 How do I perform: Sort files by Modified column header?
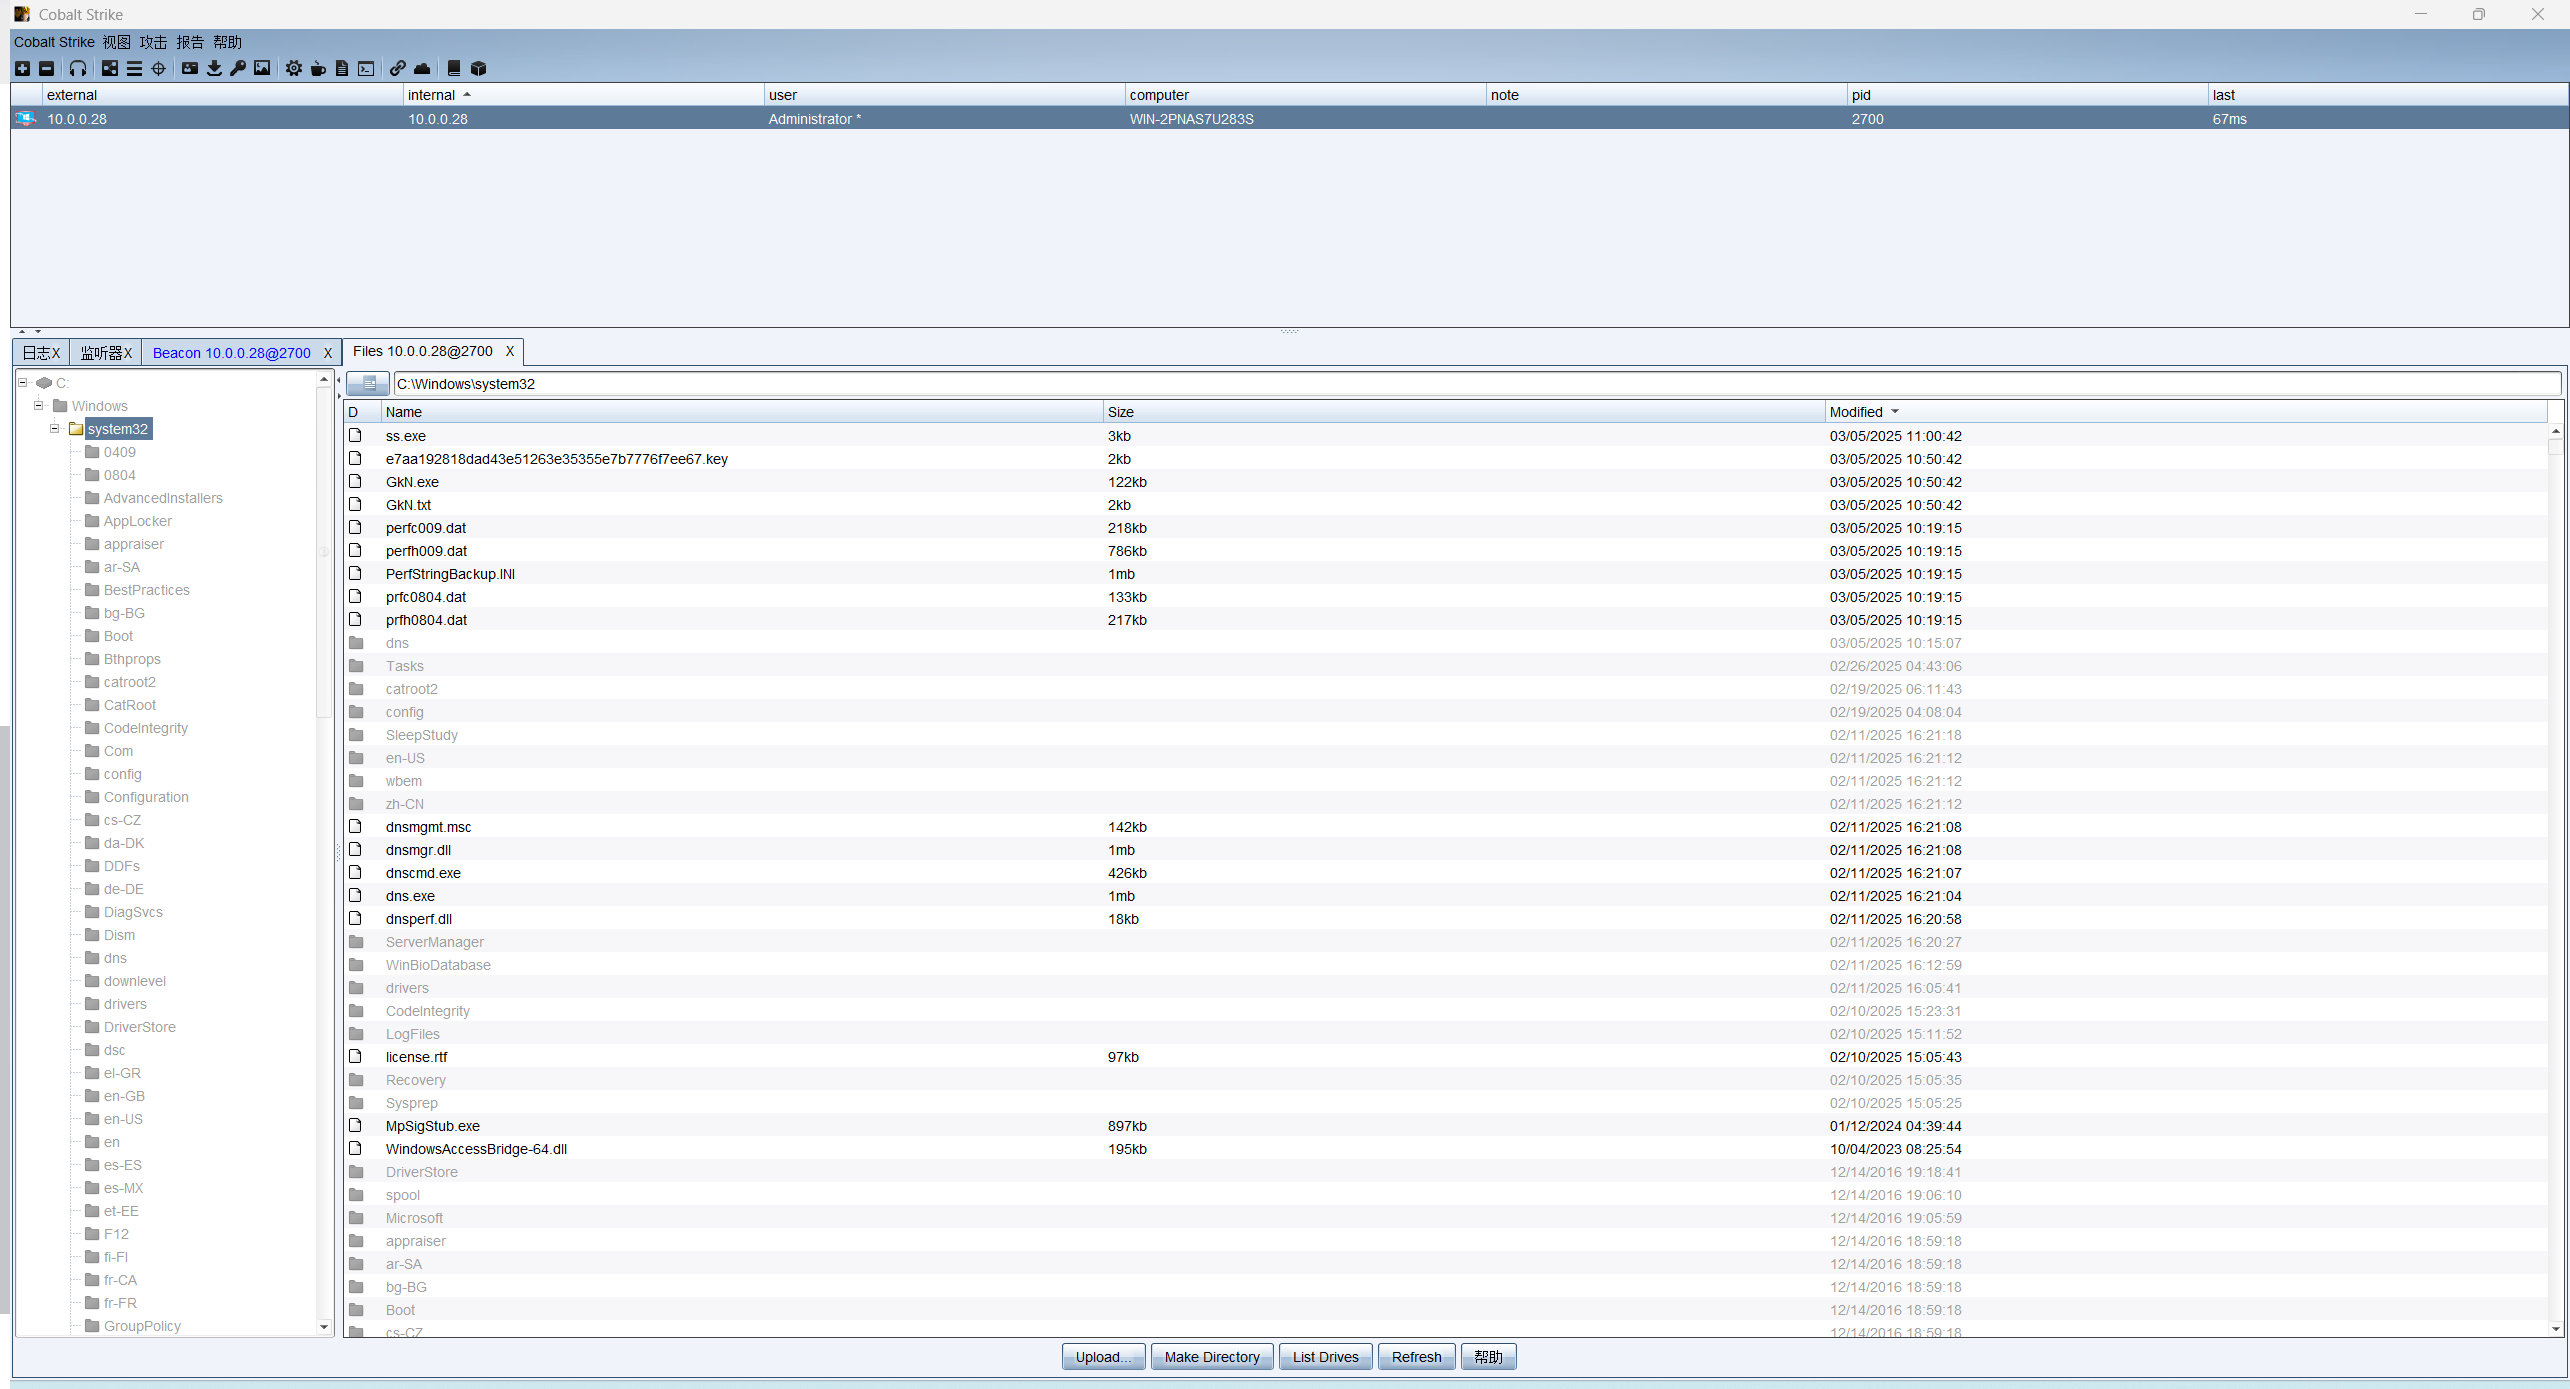point(1856,412)
